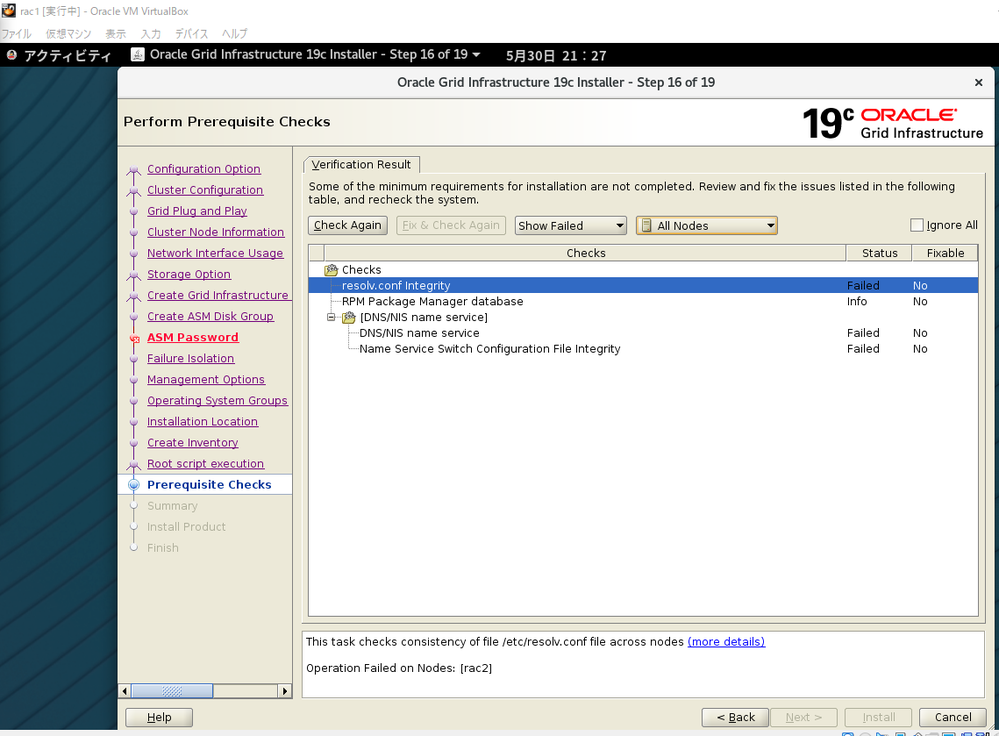Go to Cluster Configuration step
The image size is (999, 736).
coord(205,190)
